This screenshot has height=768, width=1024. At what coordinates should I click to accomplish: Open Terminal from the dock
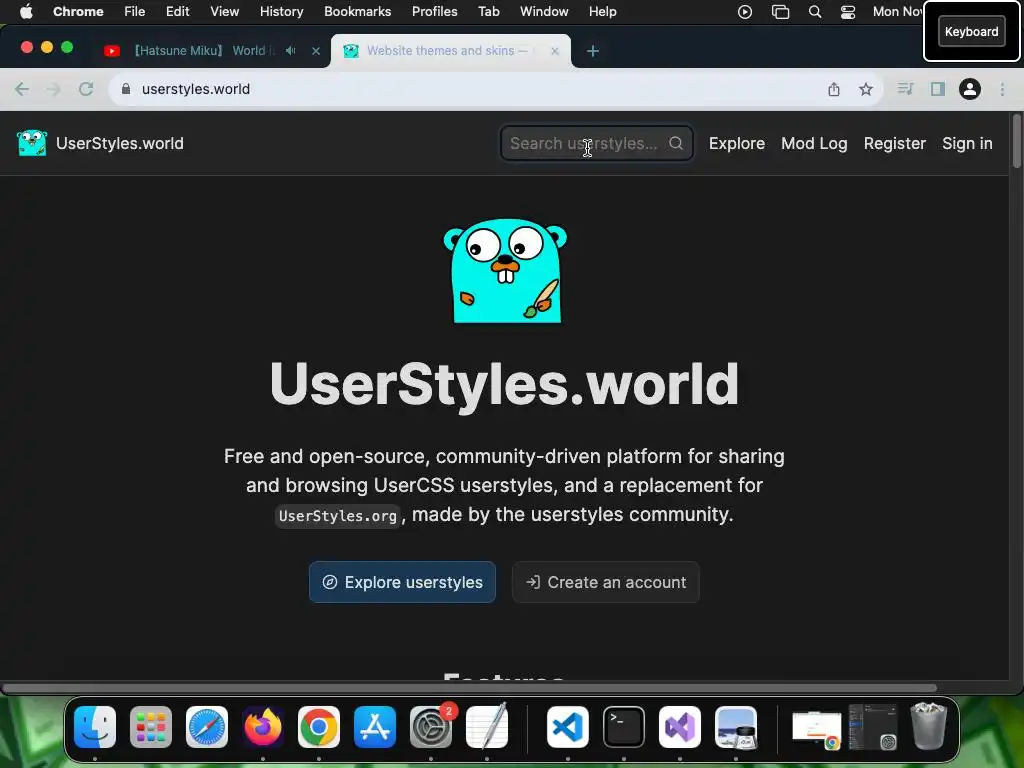(x=624, y=727)
